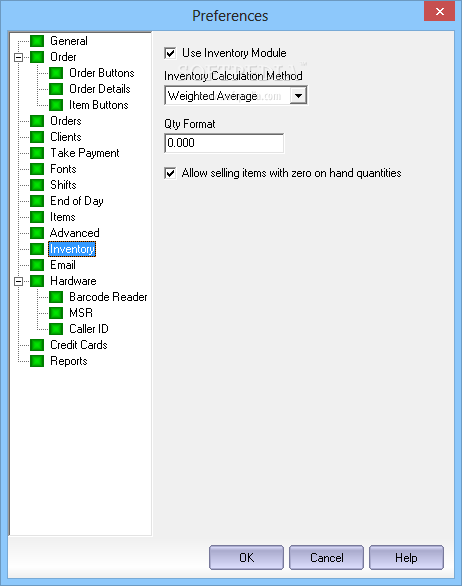Viewport: 462px width, 586px height.
Task: Go to Credit Cards settings
Action: click(79, 345)
